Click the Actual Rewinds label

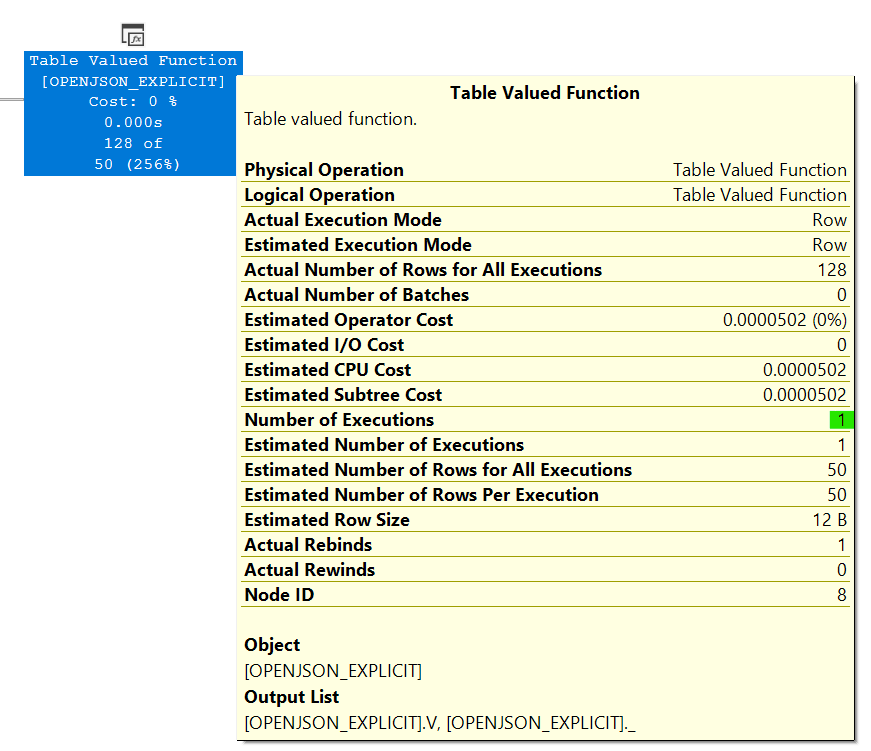[309, 570]
